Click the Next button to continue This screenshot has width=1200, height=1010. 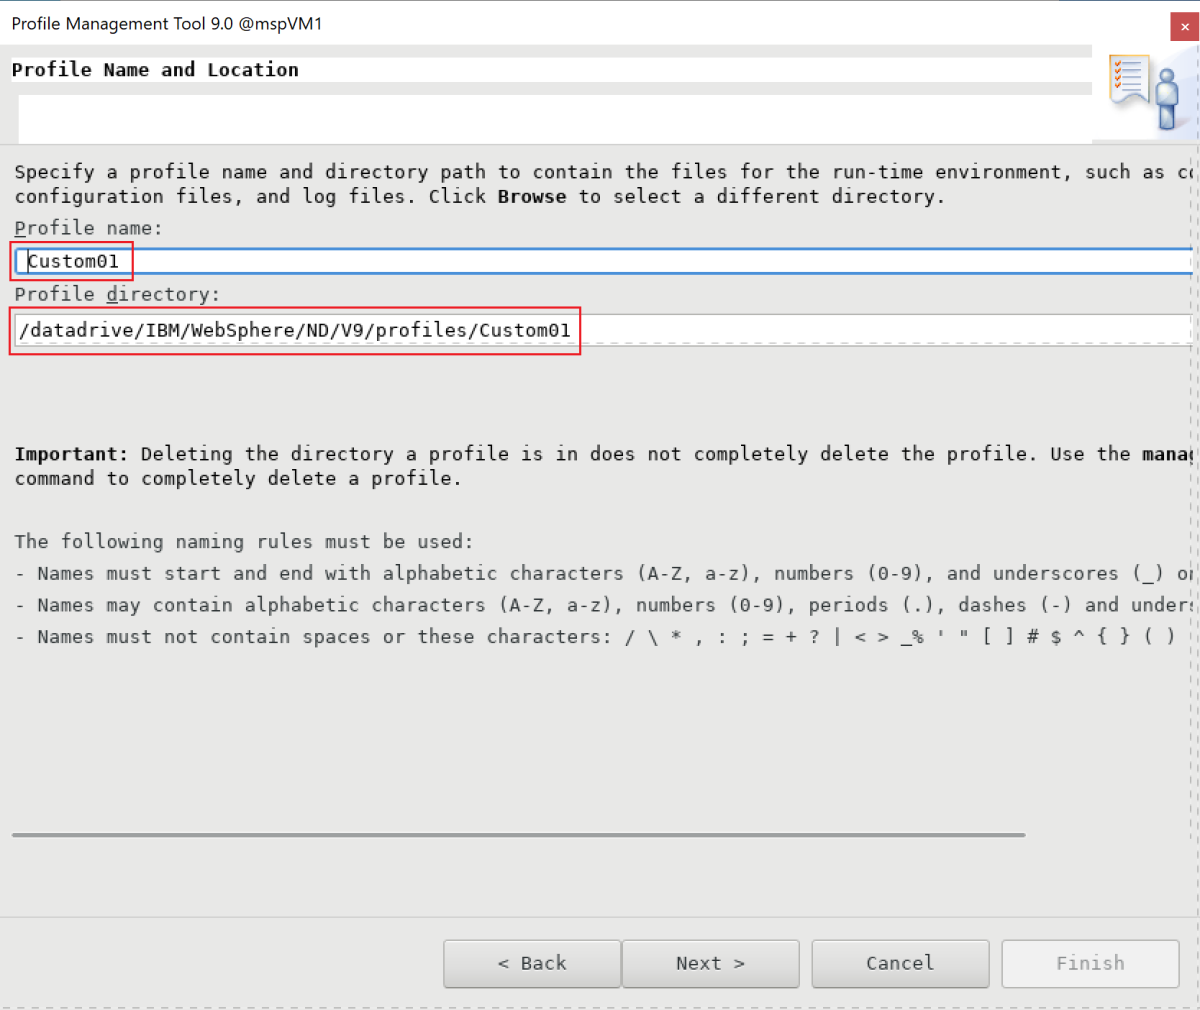click(x=710, y=963)
